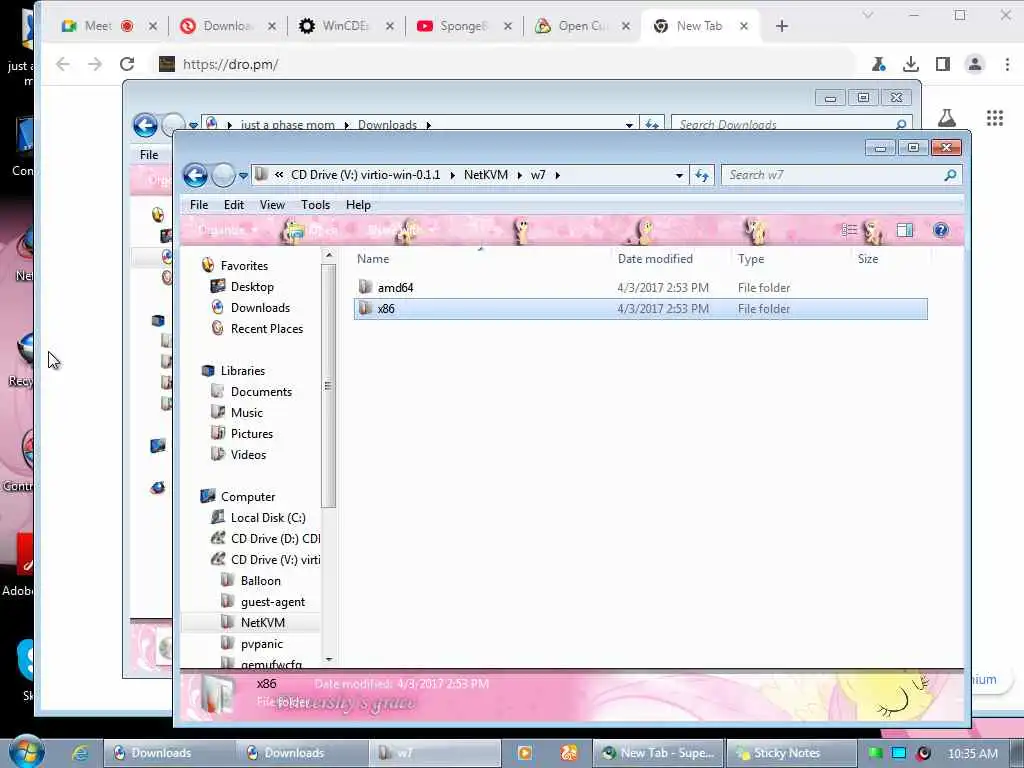Image resolution: width=1024 pixels, height=768 pixels.
Task: Click CD Drive (V:) virtio-win breadcrumb
Action: point(365,175)
